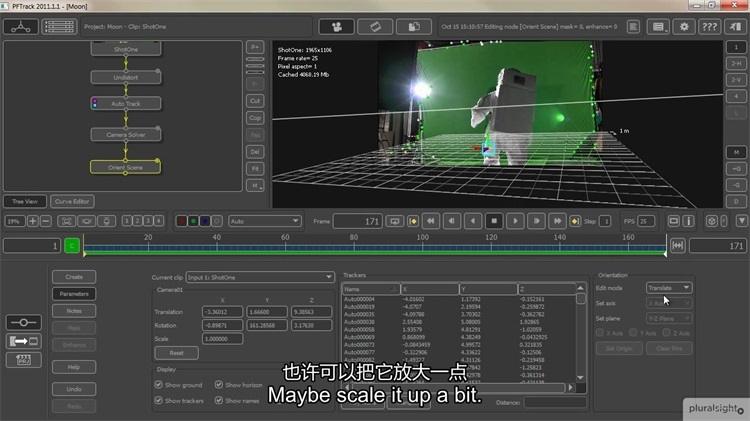The image size is (750, 421).
Task: Open the tree node view icon
Action: click(x=21, y=27)
